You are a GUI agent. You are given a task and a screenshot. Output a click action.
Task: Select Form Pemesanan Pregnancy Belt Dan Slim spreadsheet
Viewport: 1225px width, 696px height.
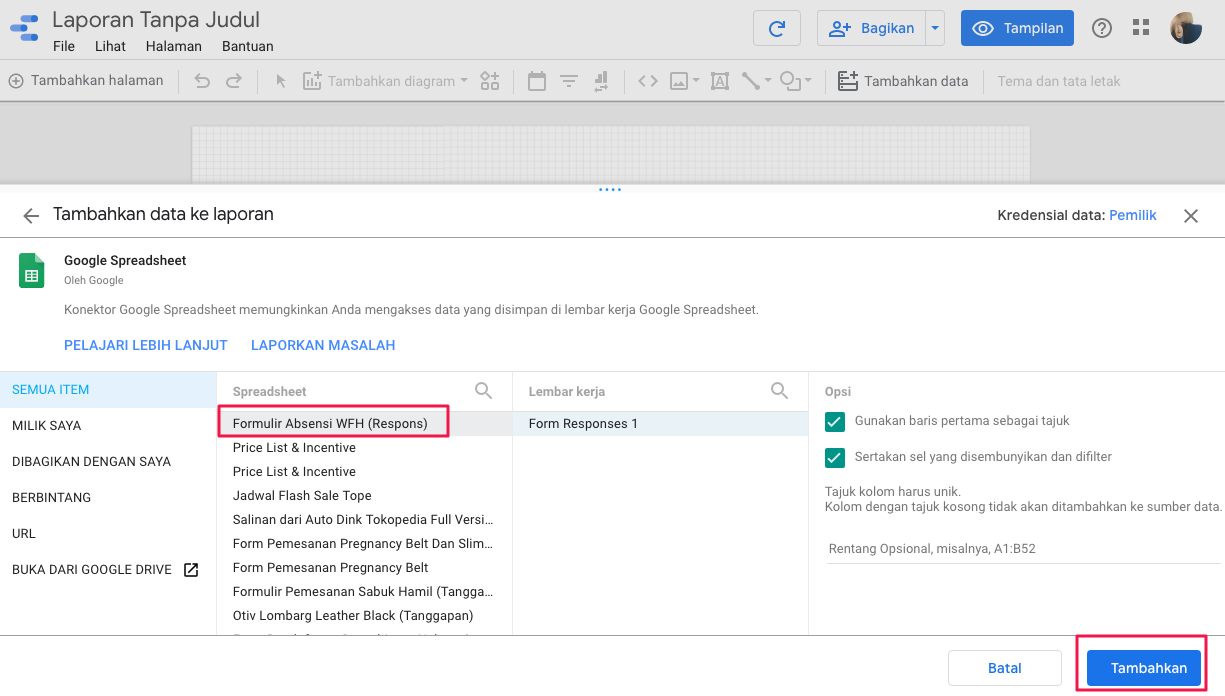pos(364,543)
